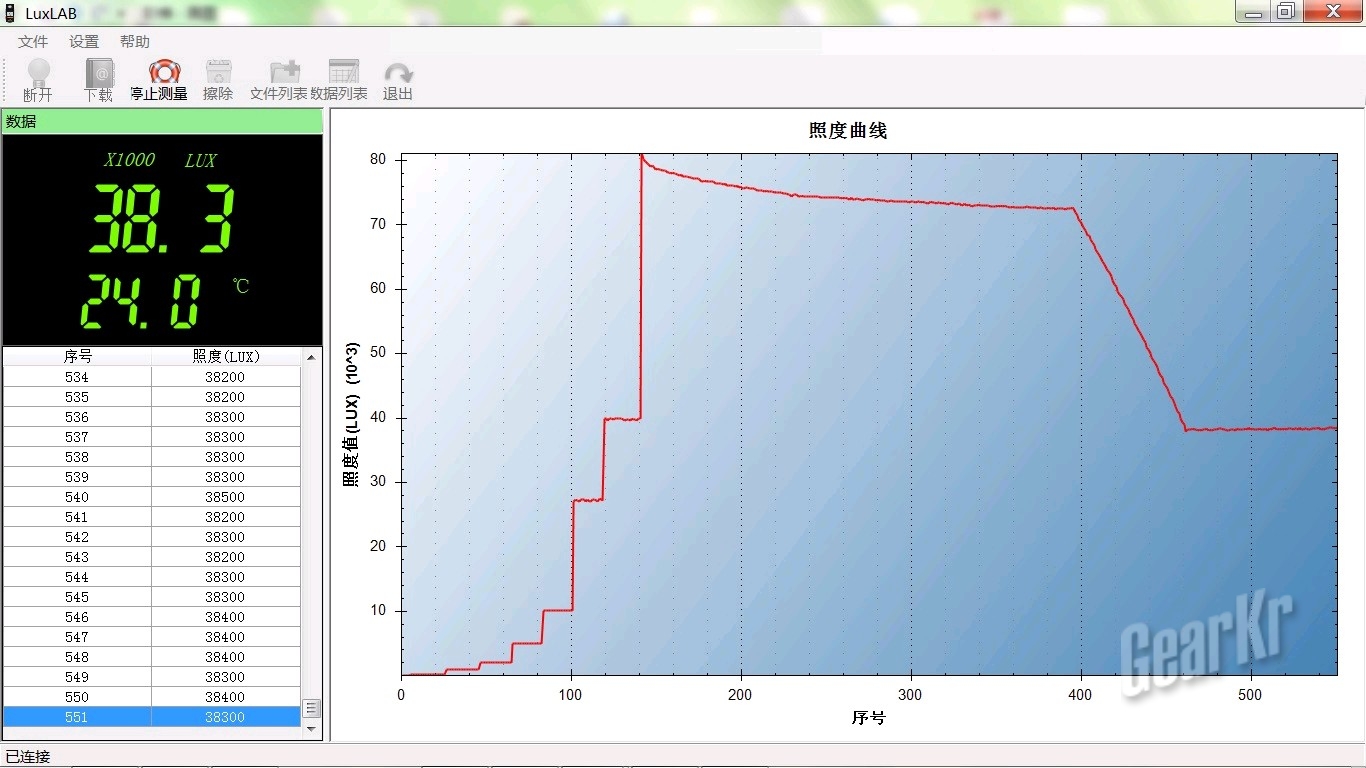The width and height of the screenshot is (1366, 768).
Task: Open the 文件 menu
Action: tap(33, 42)
